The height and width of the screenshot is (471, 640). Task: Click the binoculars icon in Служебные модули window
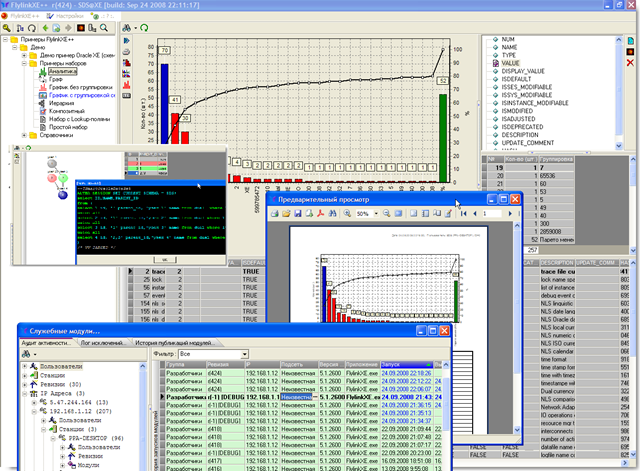click(26, 354)
